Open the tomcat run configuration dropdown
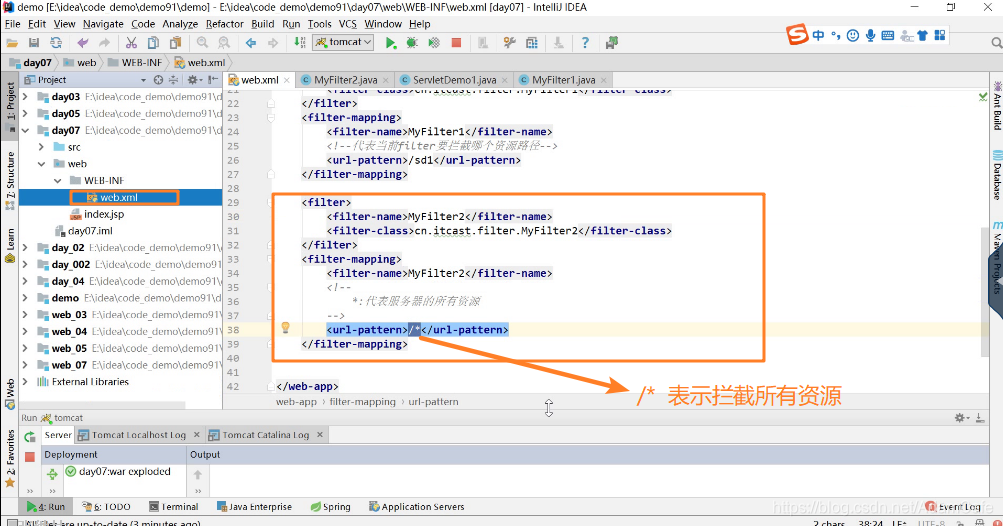1003x526 pixels. click(343, 42)
